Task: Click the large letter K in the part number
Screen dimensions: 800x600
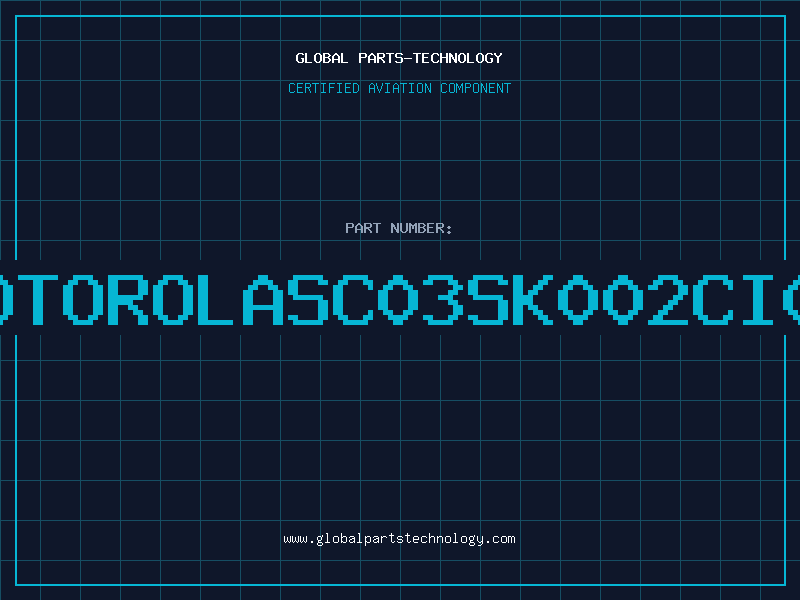Action: point(533,299)
